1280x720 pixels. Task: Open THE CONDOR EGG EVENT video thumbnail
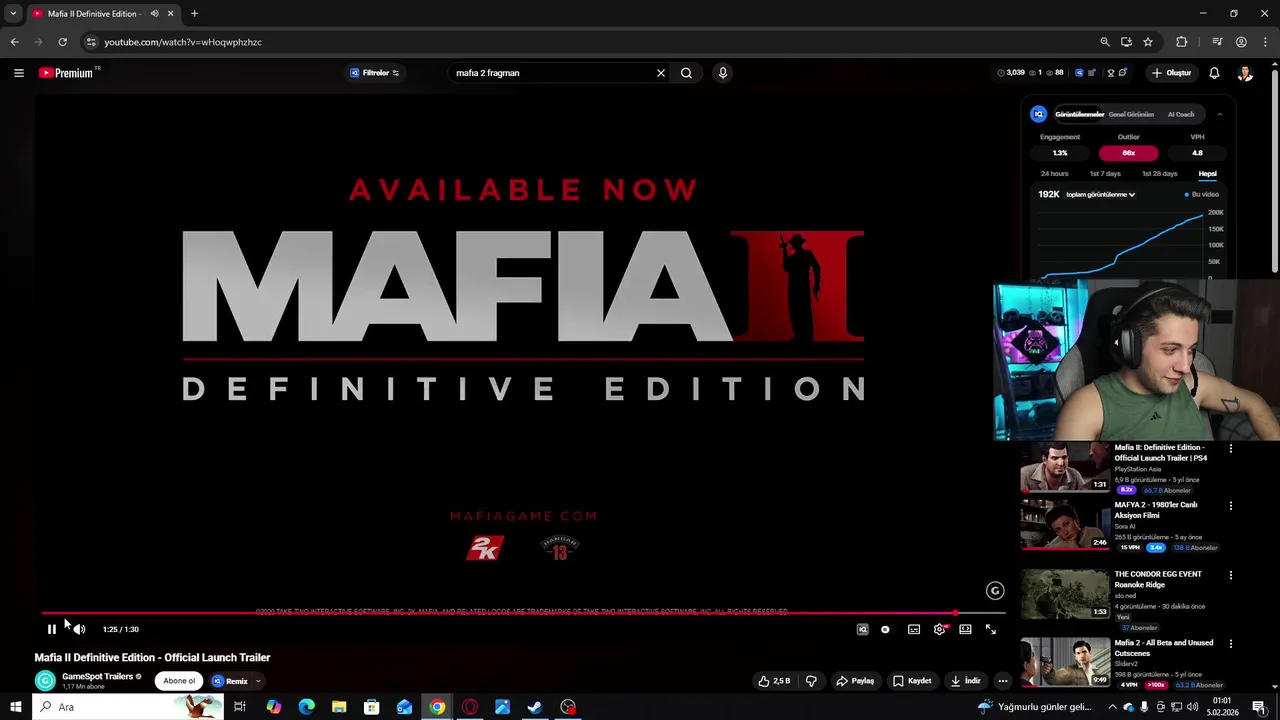pyautogui.click(x=1065, y=594)
